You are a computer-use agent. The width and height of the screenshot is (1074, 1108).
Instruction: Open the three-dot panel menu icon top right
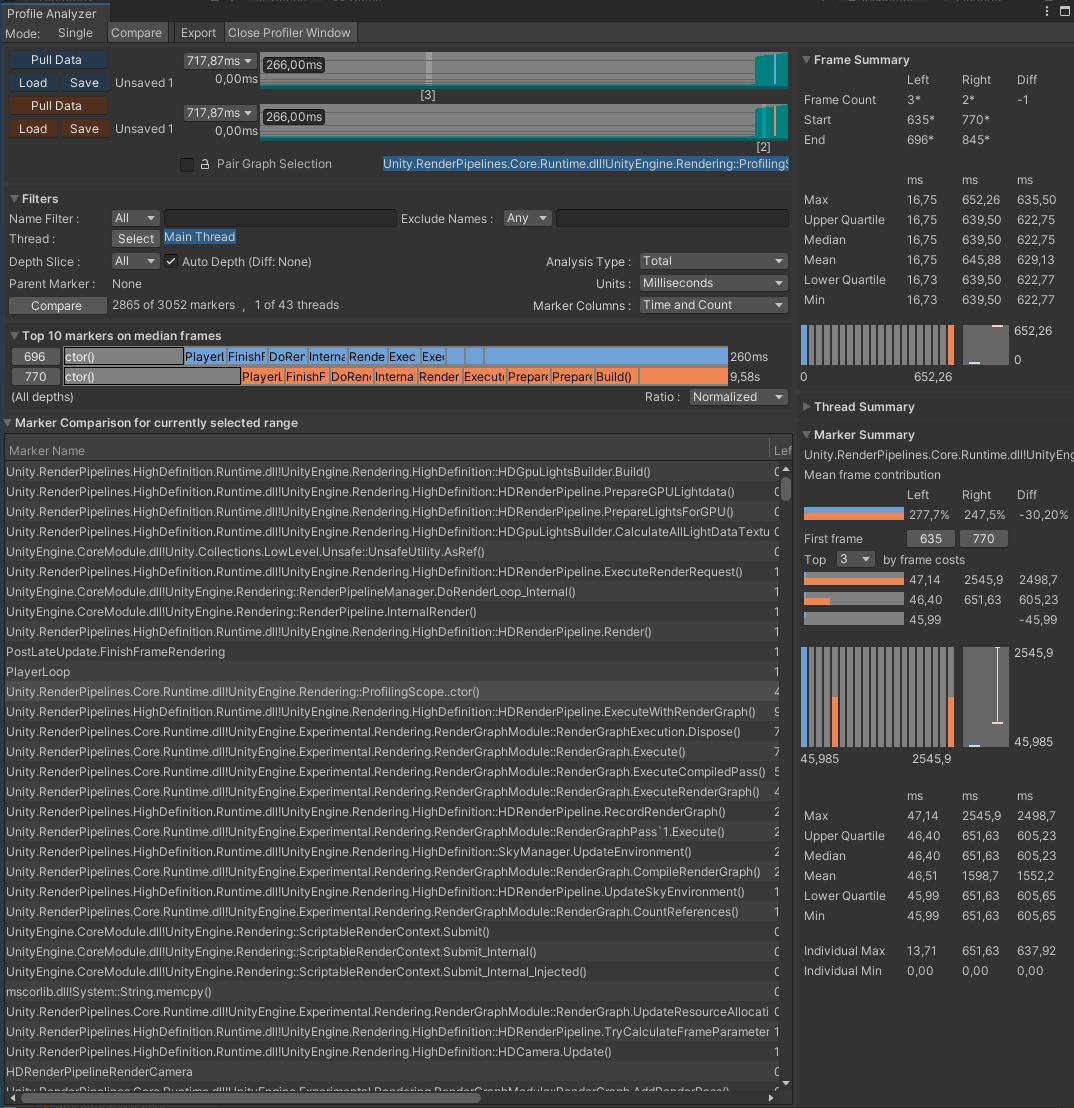[1046, 10]
